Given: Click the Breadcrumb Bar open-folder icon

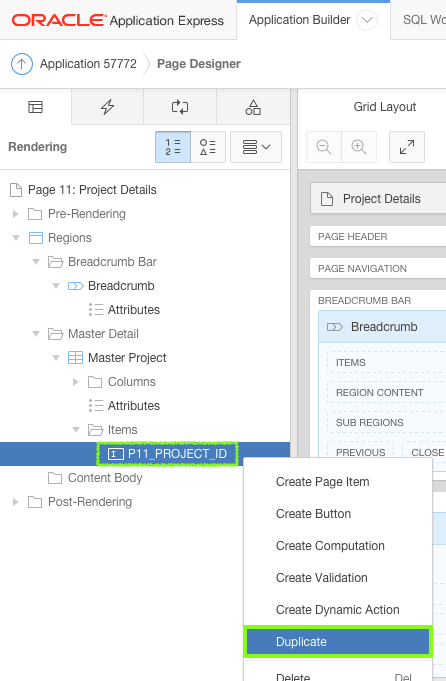Looking at the screenshot, I should coord(55,261).
